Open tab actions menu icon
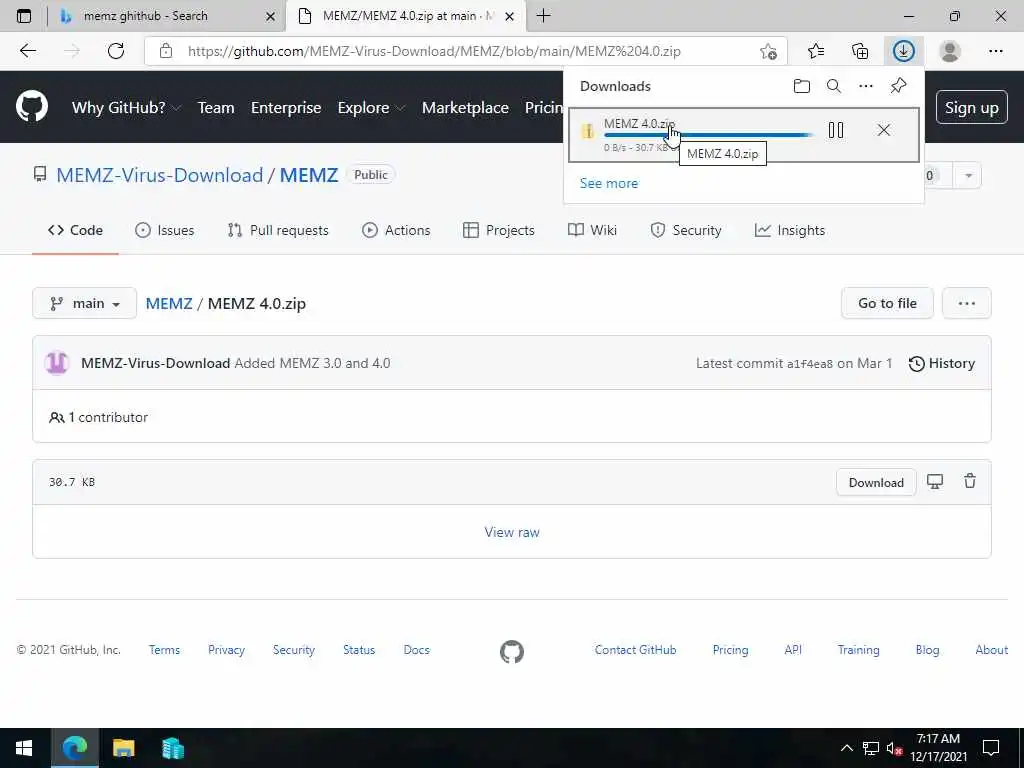The height and width of the screenshot is (768, 1024). pyautogui.click(x=24, y=16)
